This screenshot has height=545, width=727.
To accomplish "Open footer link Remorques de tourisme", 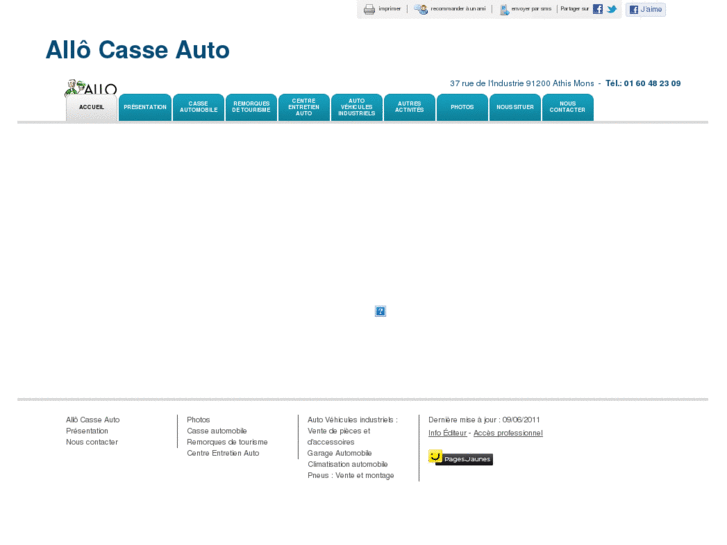I will (x=227, y=442).
